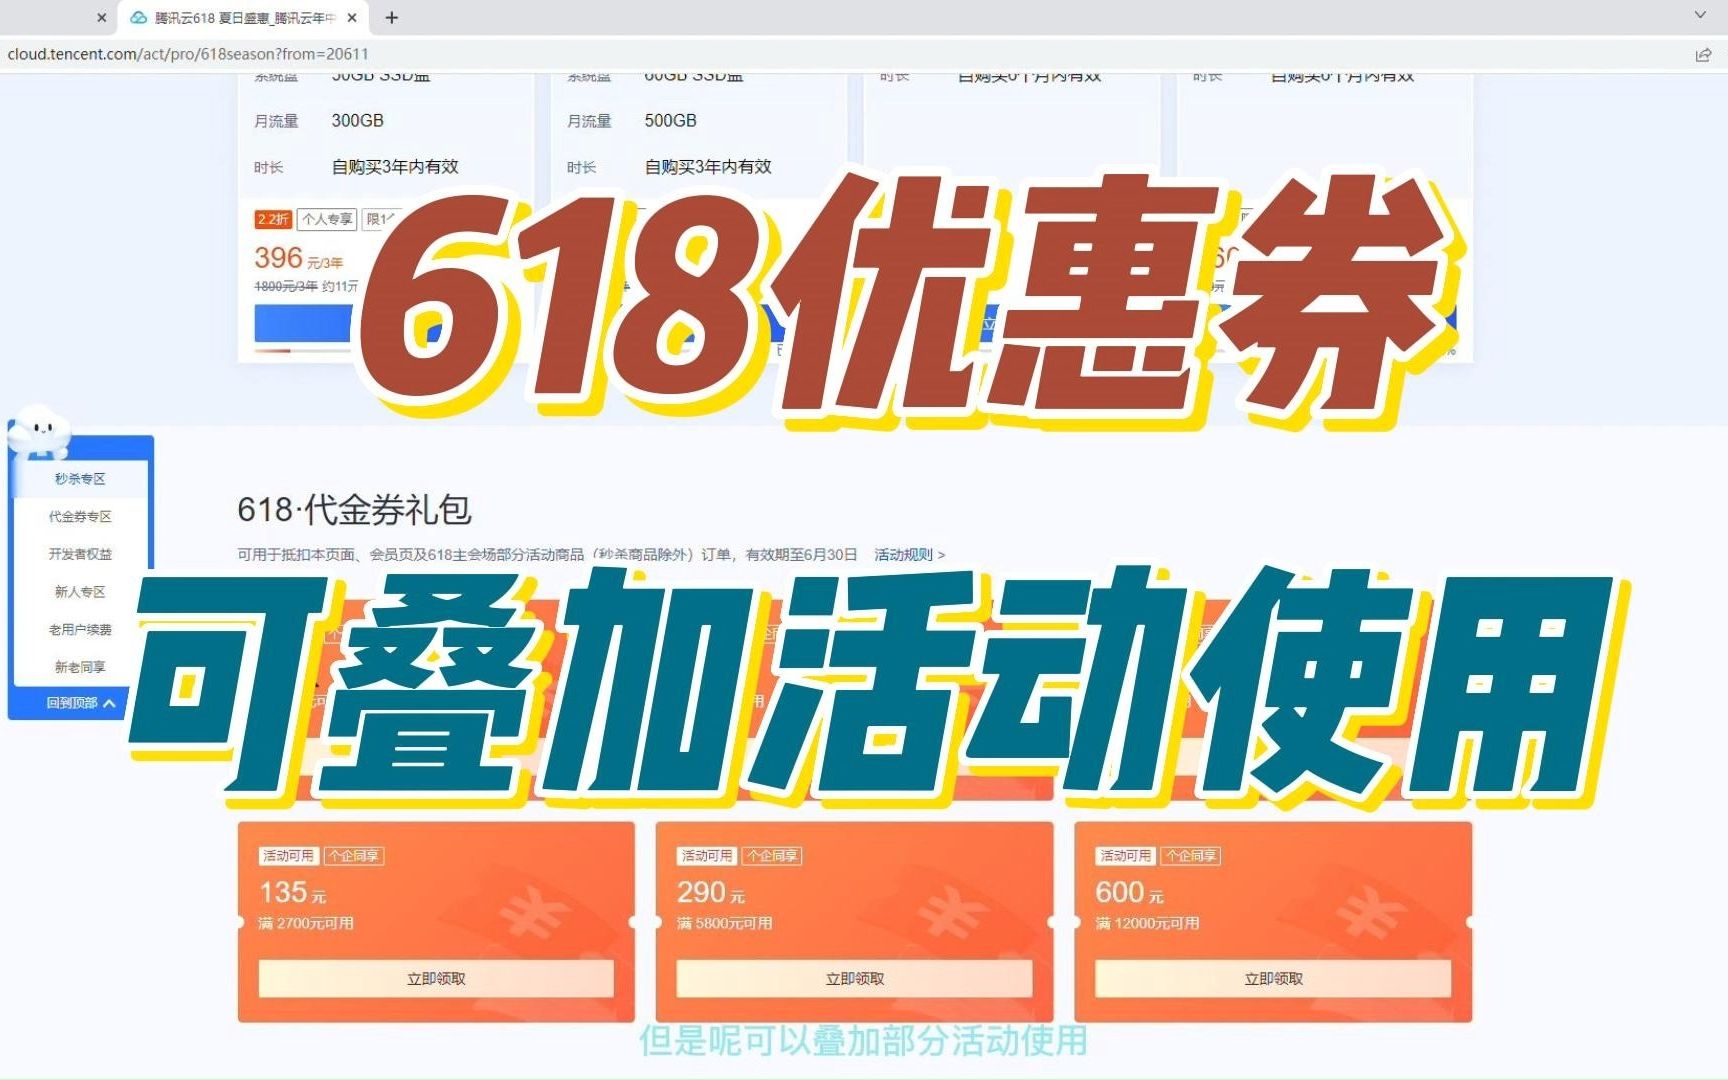
Task: Claim the 600元 voucher with 立即领取
Action: pos(1273,979)
